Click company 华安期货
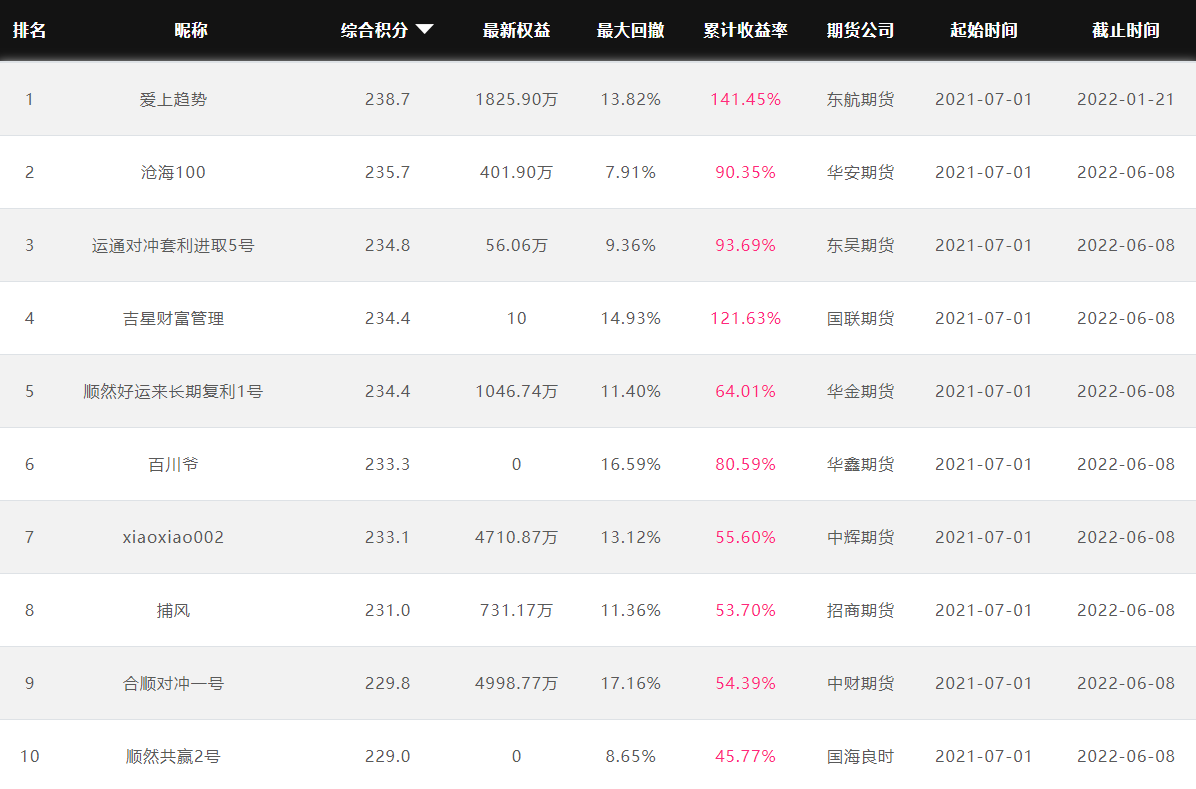 point(860,172)
